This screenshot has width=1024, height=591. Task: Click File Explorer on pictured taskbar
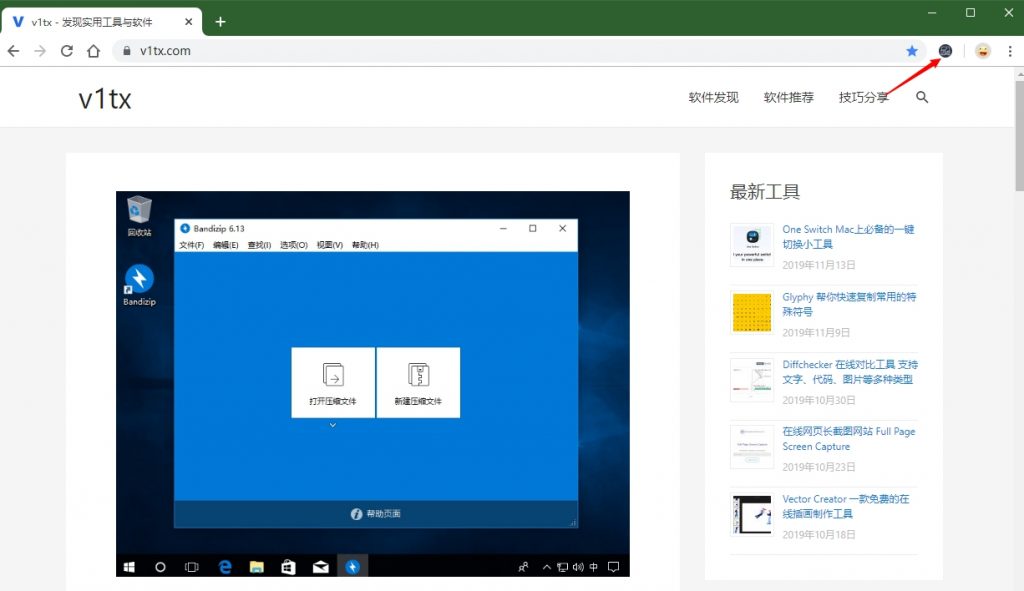pos(257,567)
